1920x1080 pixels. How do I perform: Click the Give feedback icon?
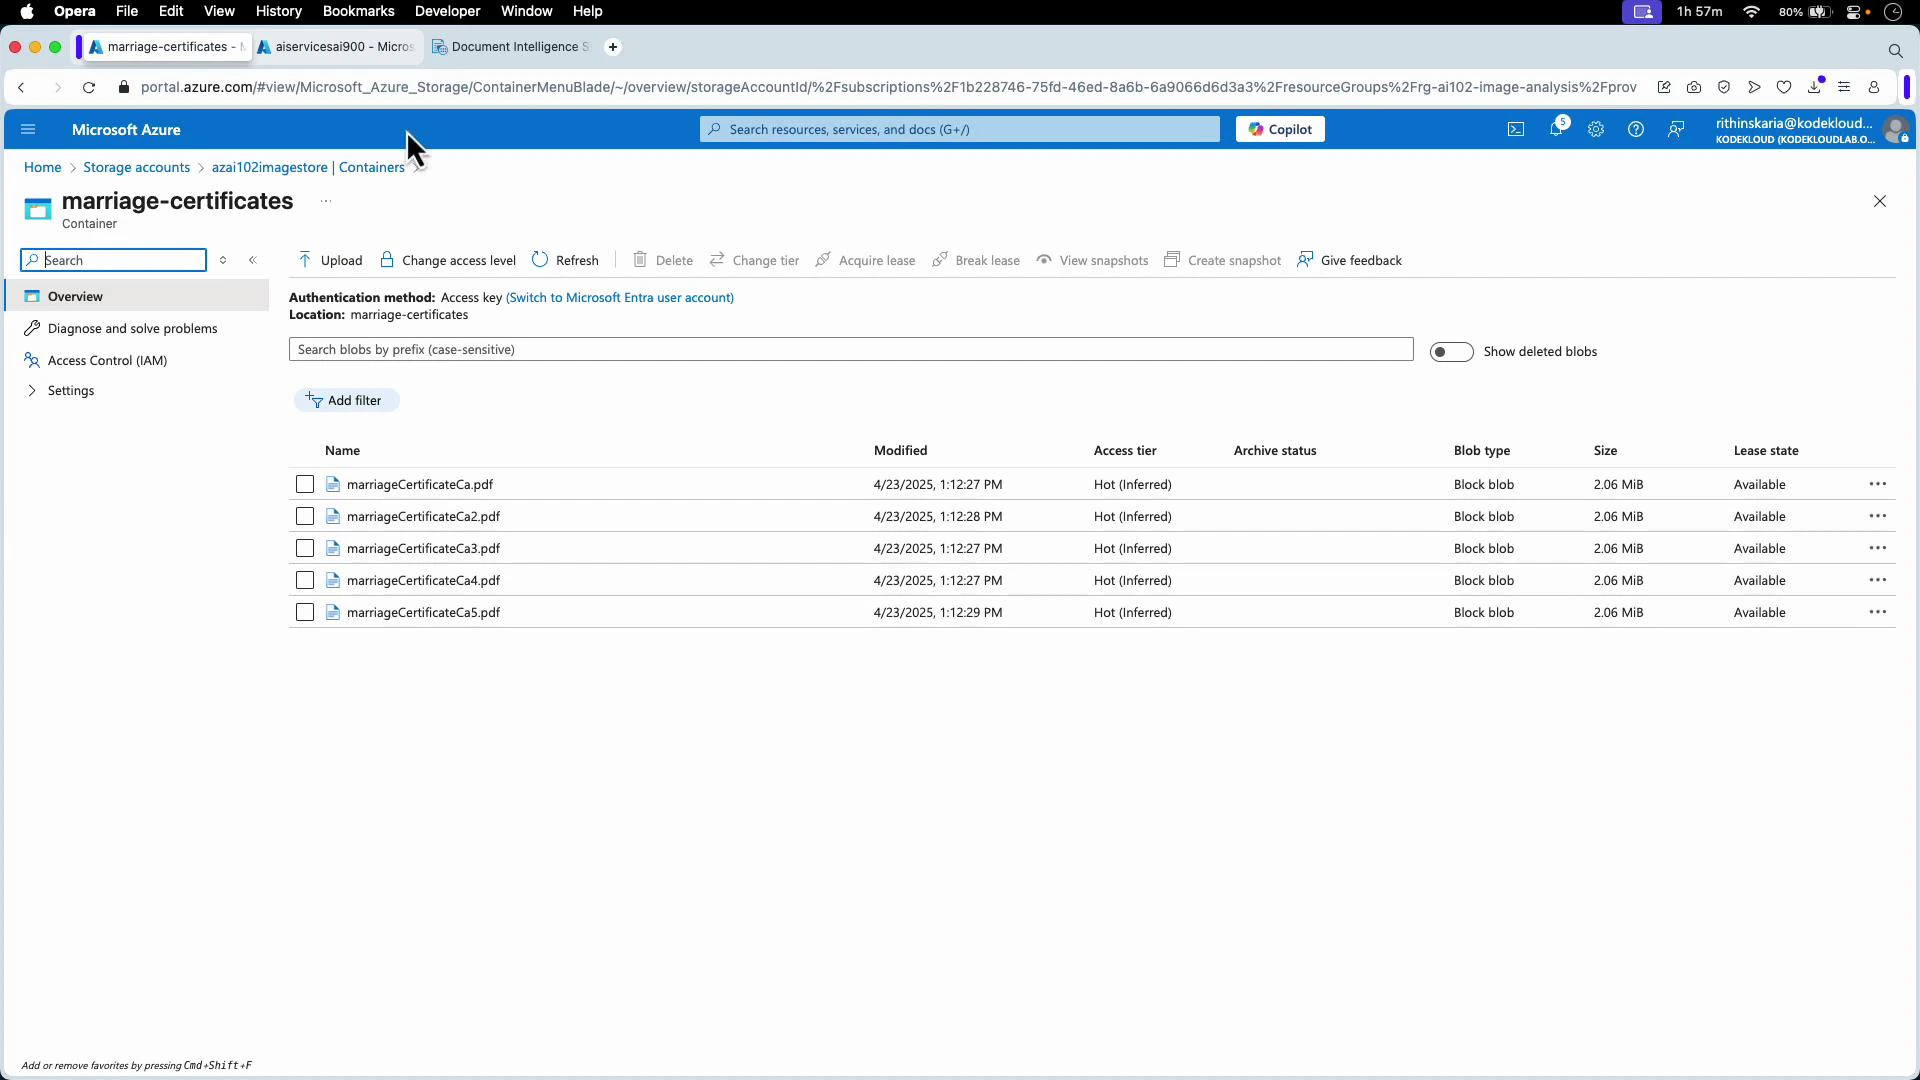click(1306, 260)
